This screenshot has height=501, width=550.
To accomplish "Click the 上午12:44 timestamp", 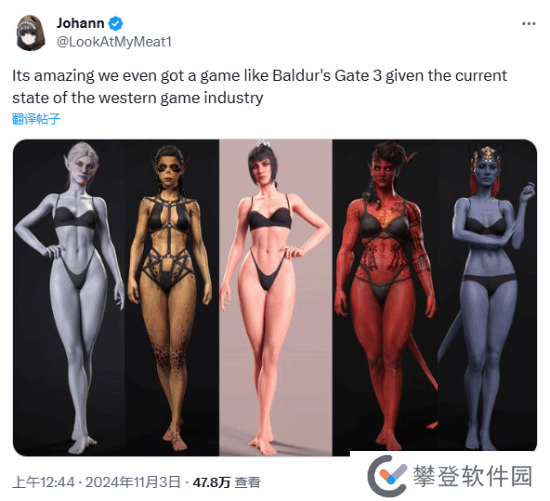I will (43, 482).
